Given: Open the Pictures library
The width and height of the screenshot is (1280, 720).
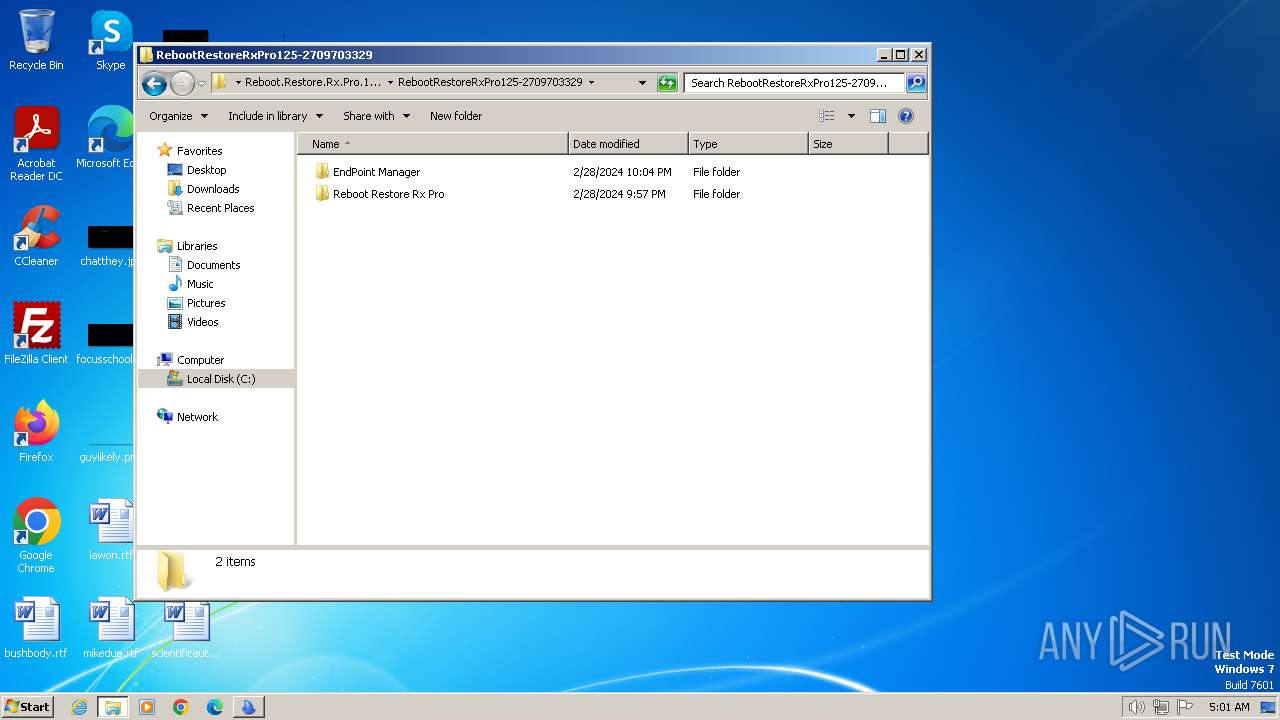Looking at the screenshot, I should point(206,303).
